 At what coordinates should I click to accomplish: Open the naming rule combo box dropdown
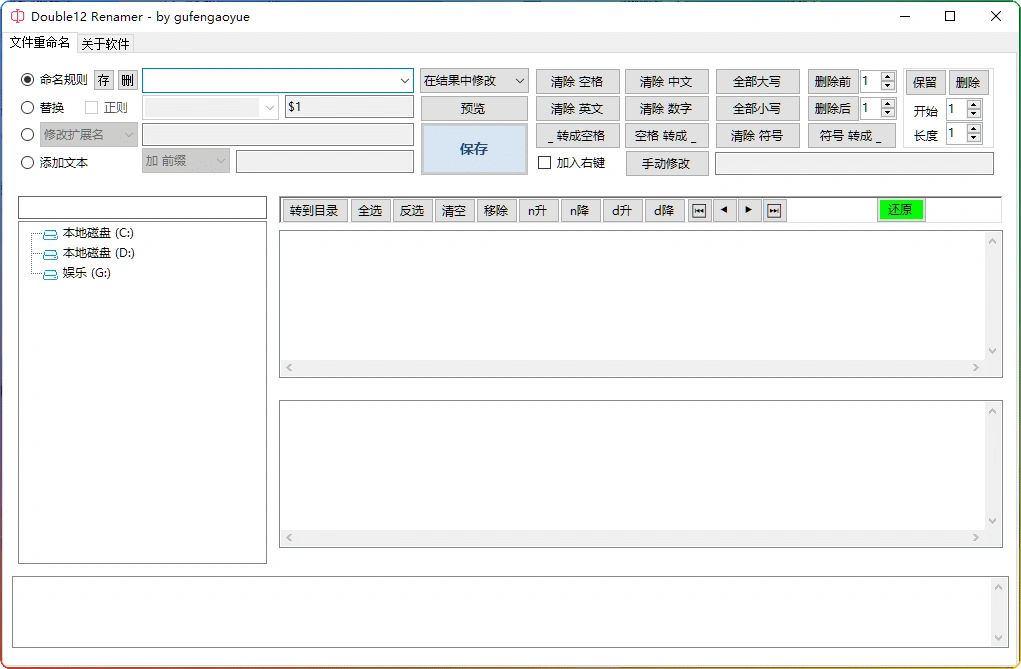405,81
